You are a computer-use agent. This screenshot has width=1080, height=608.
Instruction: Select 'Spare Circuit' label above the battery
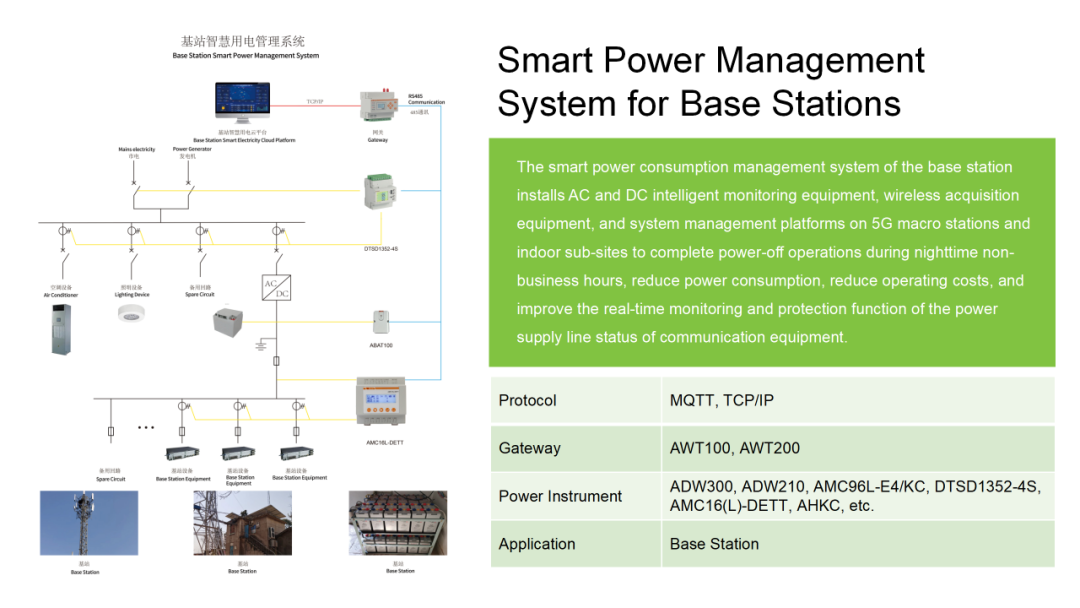[x=200, y=295]
